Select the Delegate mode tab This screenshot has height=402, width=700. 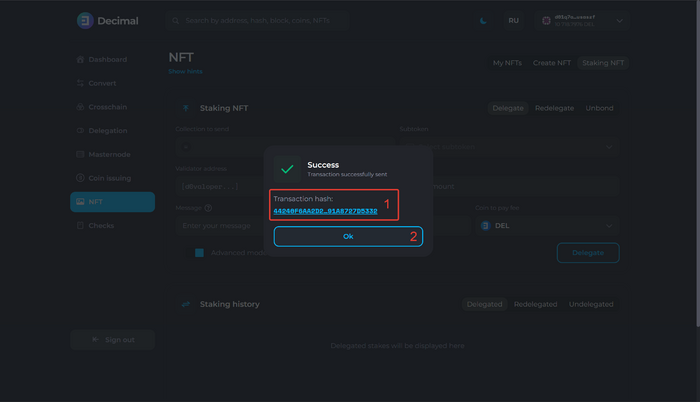tap(508, 108)
